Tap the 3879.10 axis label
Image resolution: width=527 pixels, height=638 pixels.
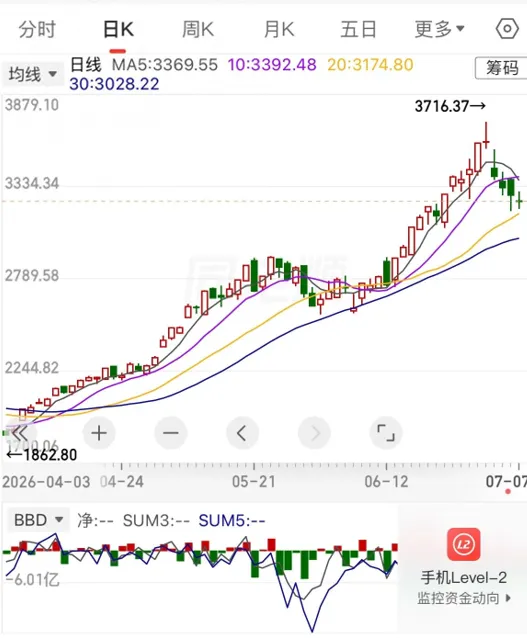[x=32, y=105]
